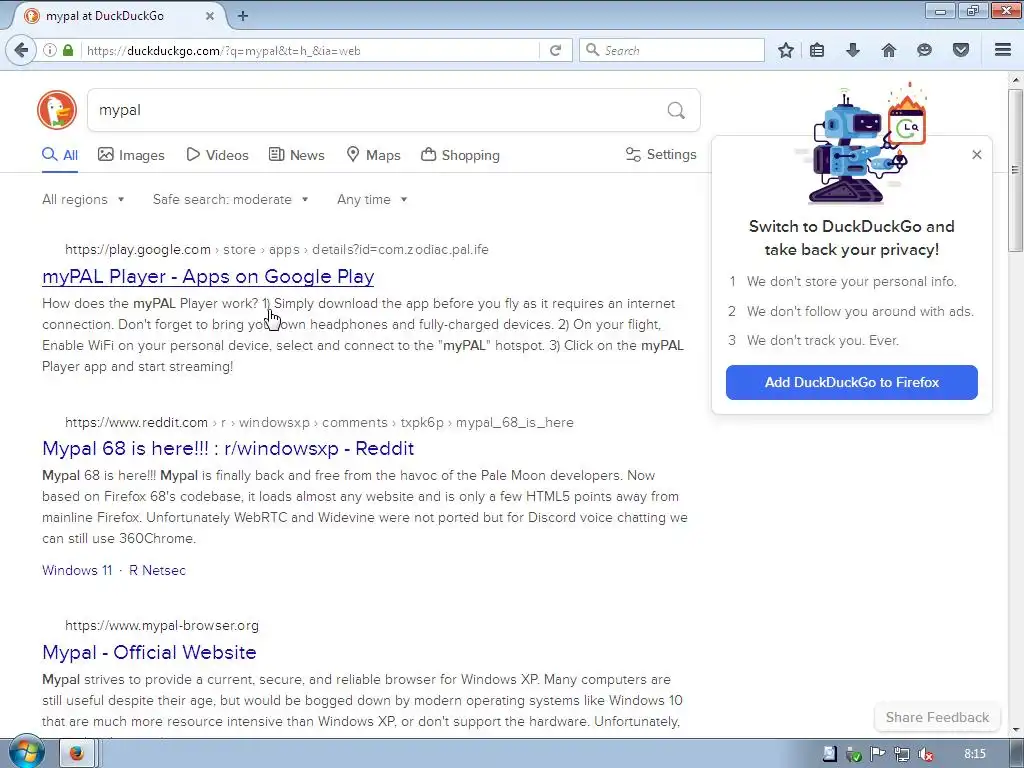
Task: Go to the Home page icon
Action: click(889, 50)
